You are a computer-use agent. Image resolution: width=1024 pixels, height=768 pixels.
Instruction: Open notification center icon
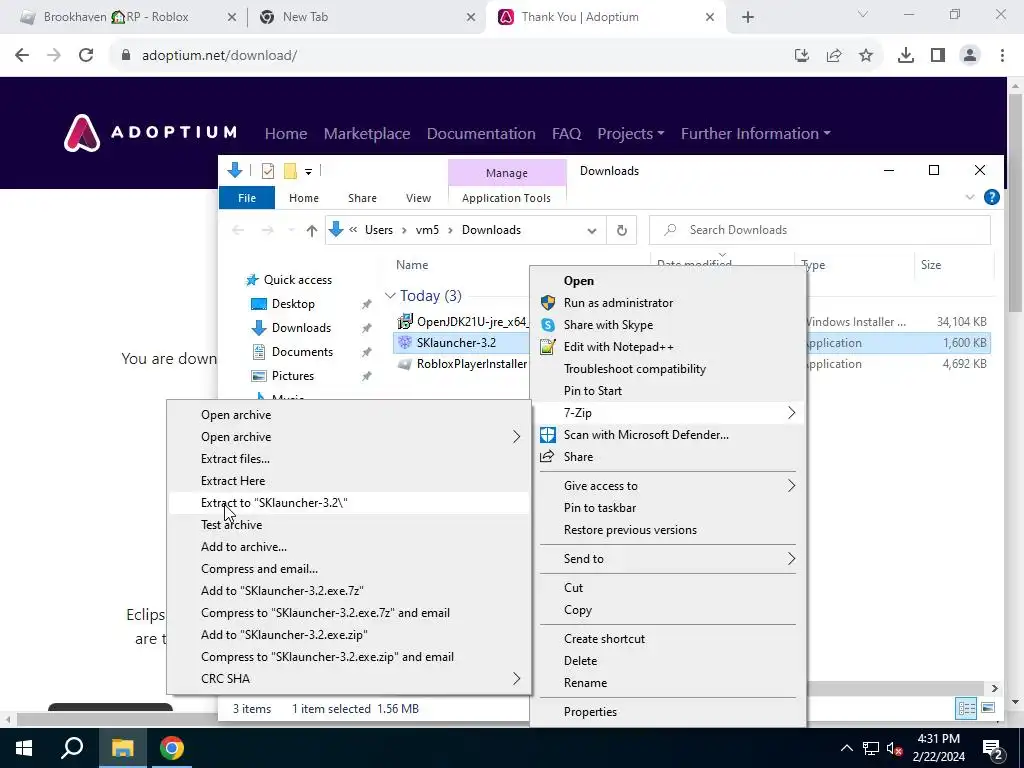click(x=992, y=748)
